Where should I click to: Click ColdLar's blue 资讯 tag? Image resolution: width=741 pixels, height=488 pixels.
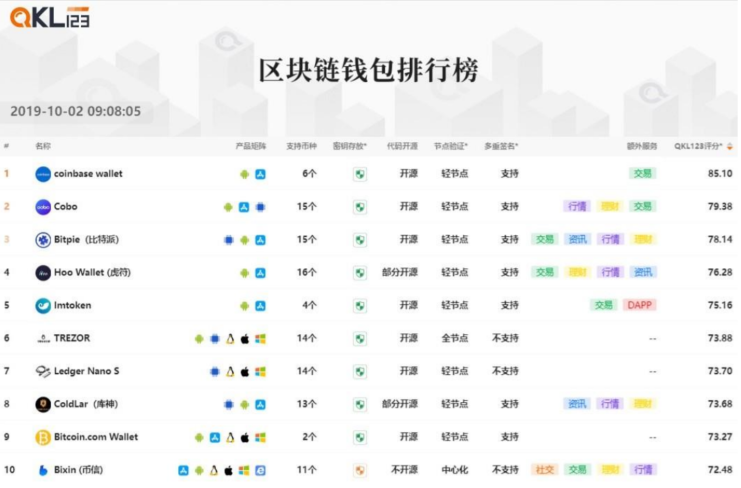pyautogui.click(x=577, y=404)
